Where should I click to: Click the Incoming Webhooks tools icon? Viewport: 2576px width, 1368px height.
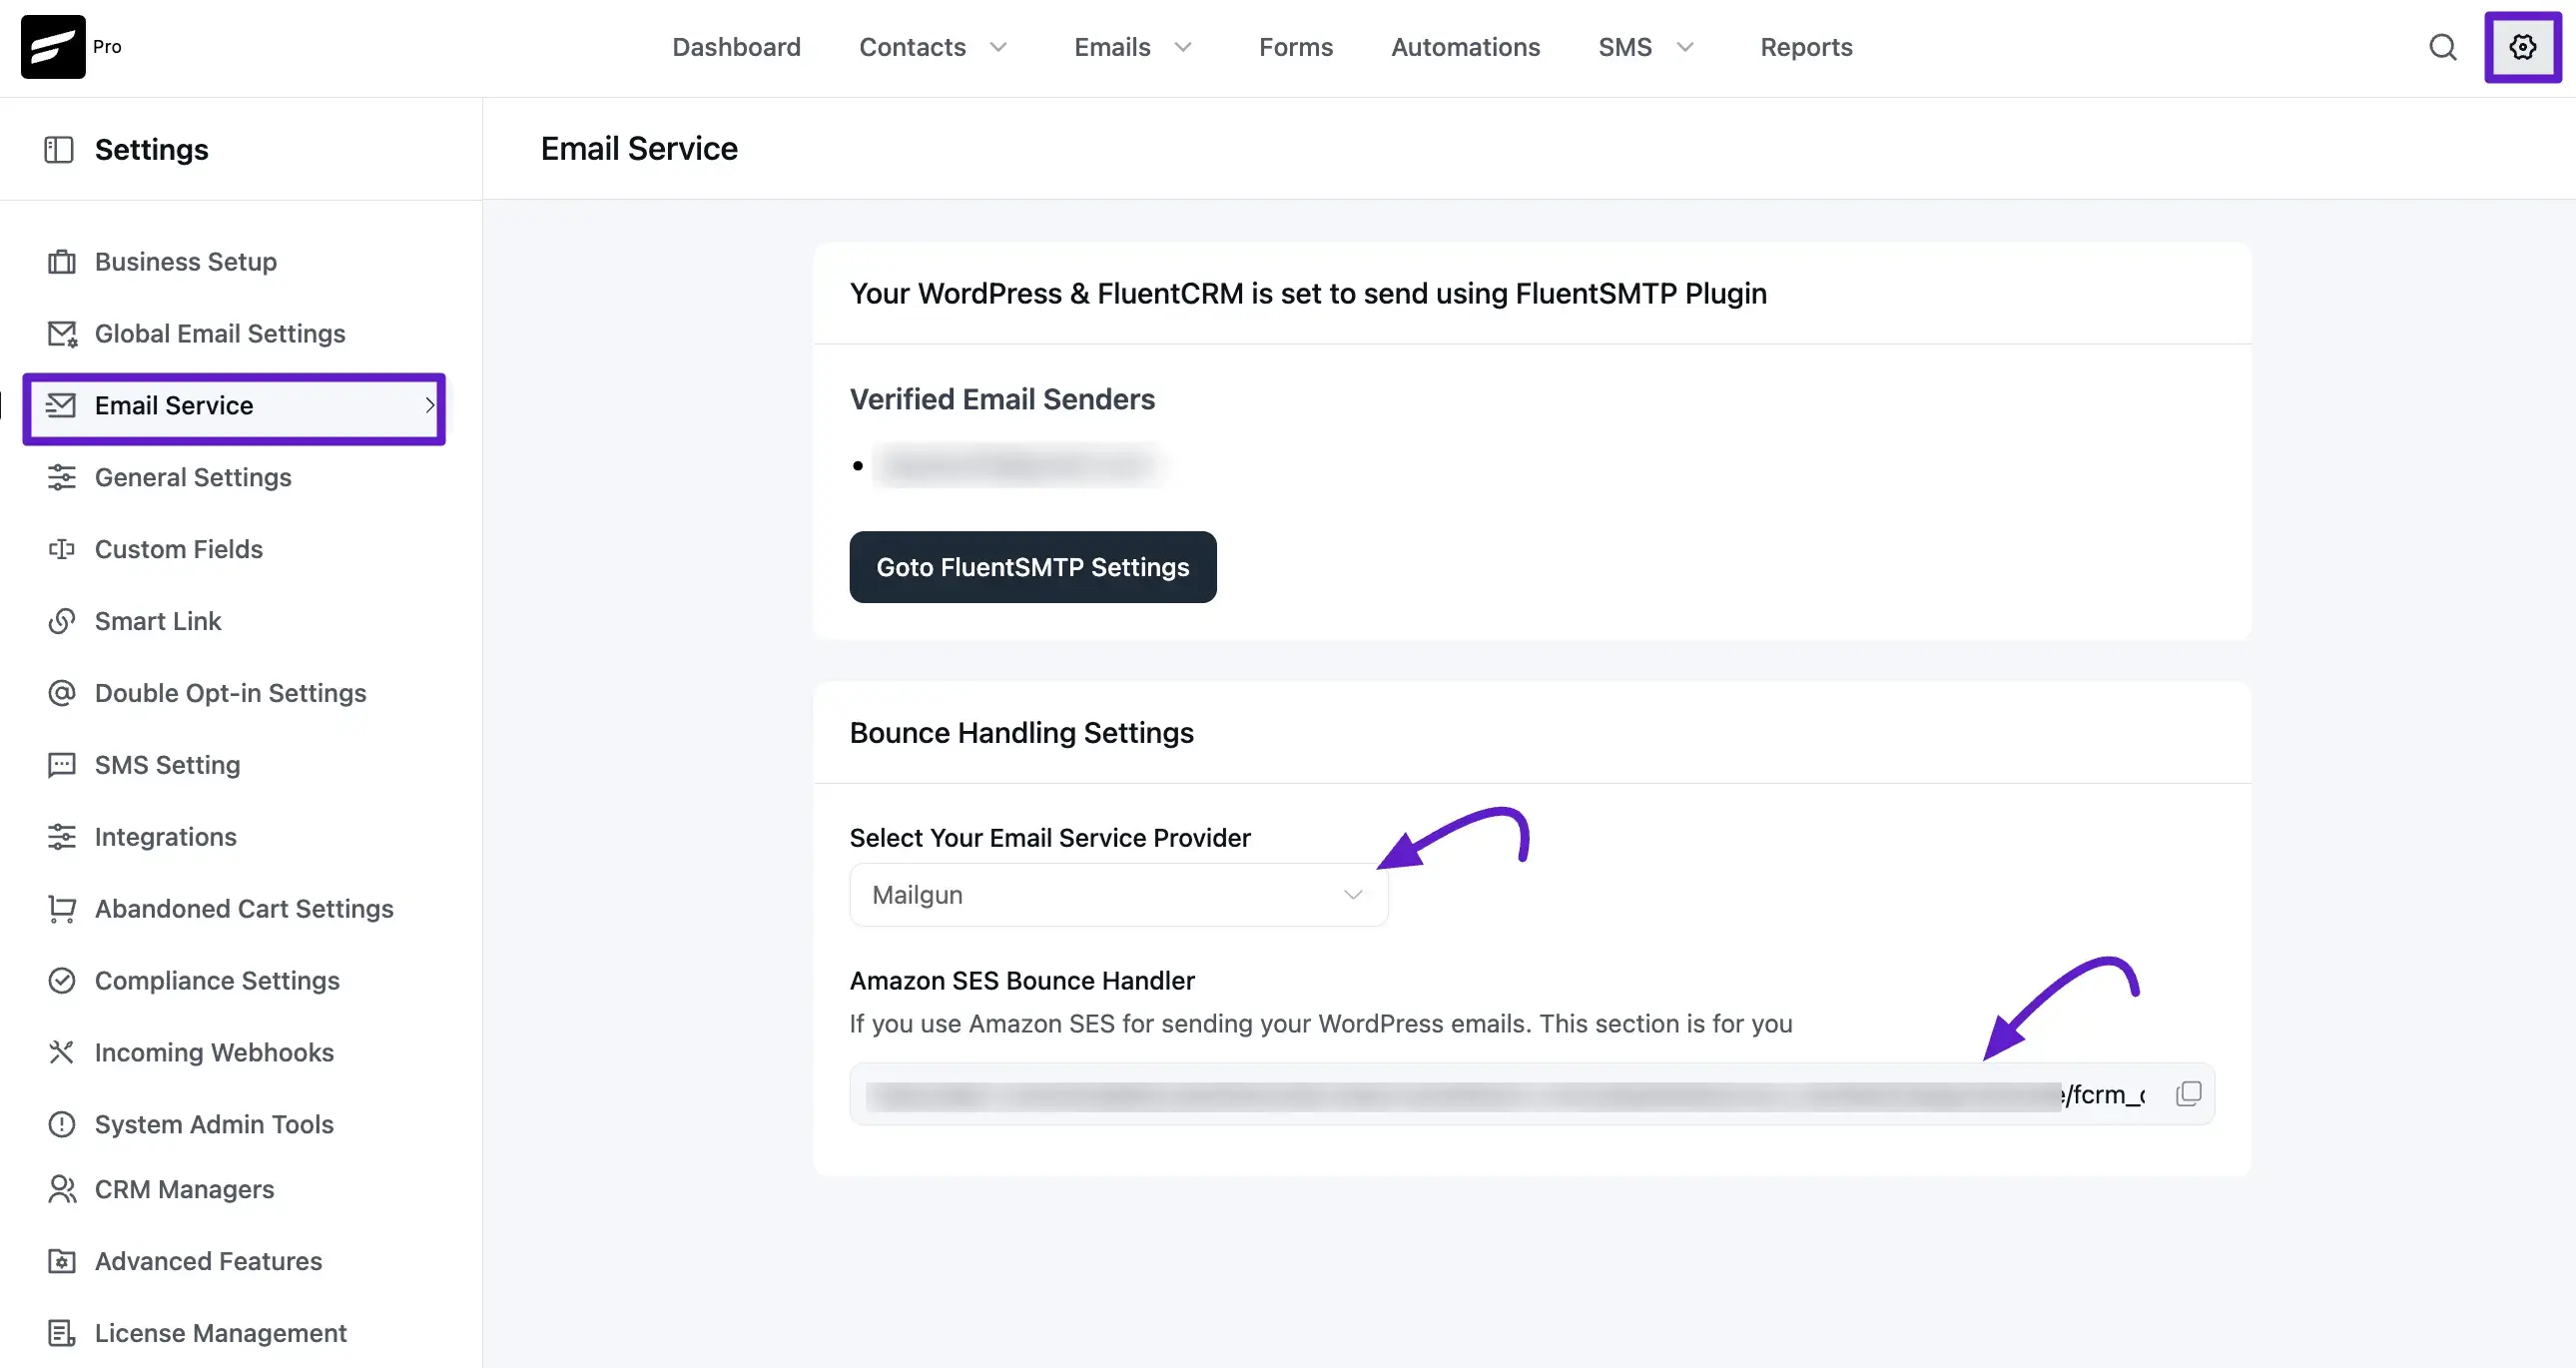(x=62, y=1053)
